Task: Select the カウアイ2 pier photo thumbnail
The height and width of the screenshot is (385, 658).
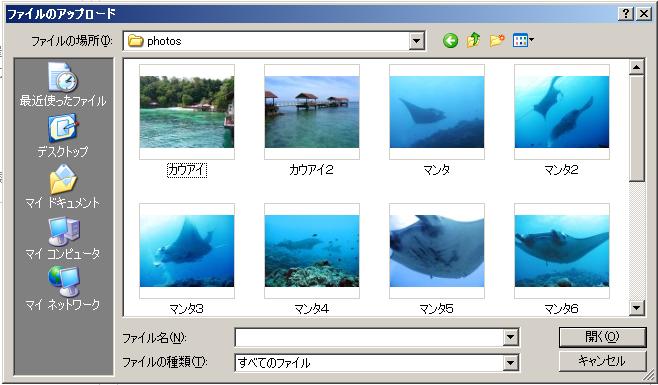Action: [312, 112]
